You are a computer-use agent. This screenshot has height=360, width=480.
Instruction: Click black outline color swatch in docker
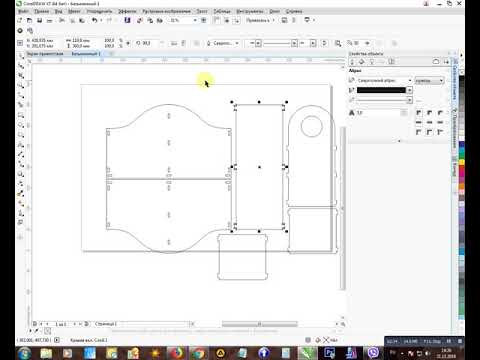click(381, 90)
